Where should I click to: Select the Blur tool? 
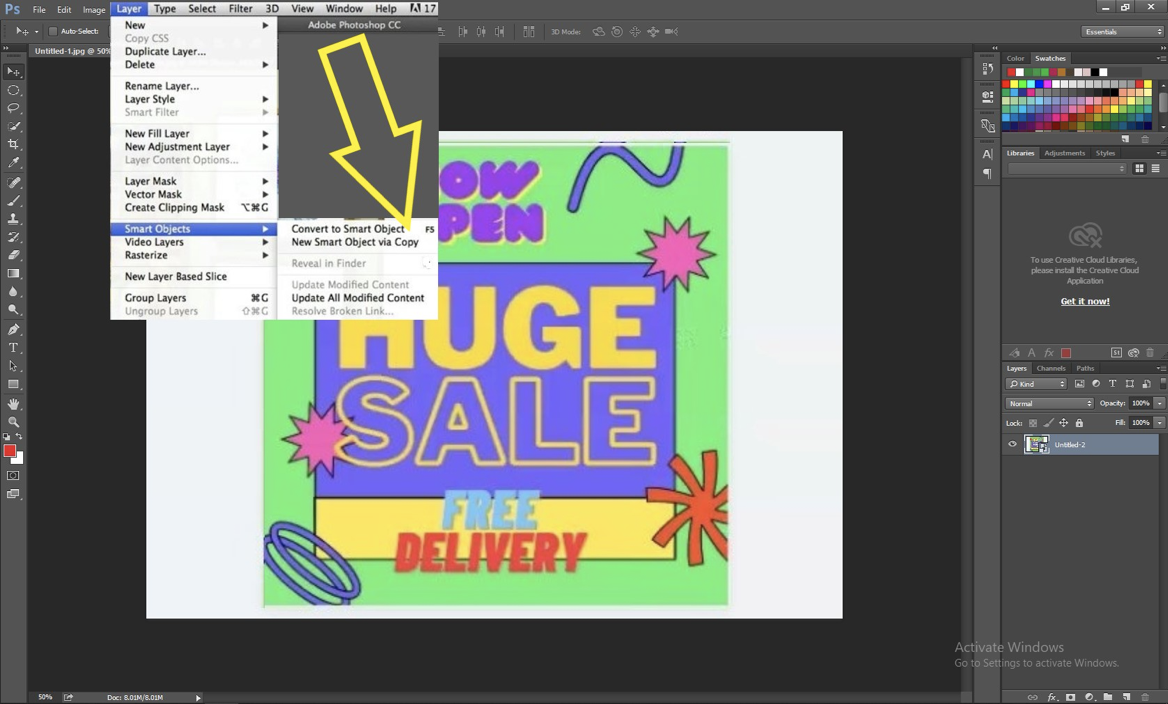coord(13,291)
